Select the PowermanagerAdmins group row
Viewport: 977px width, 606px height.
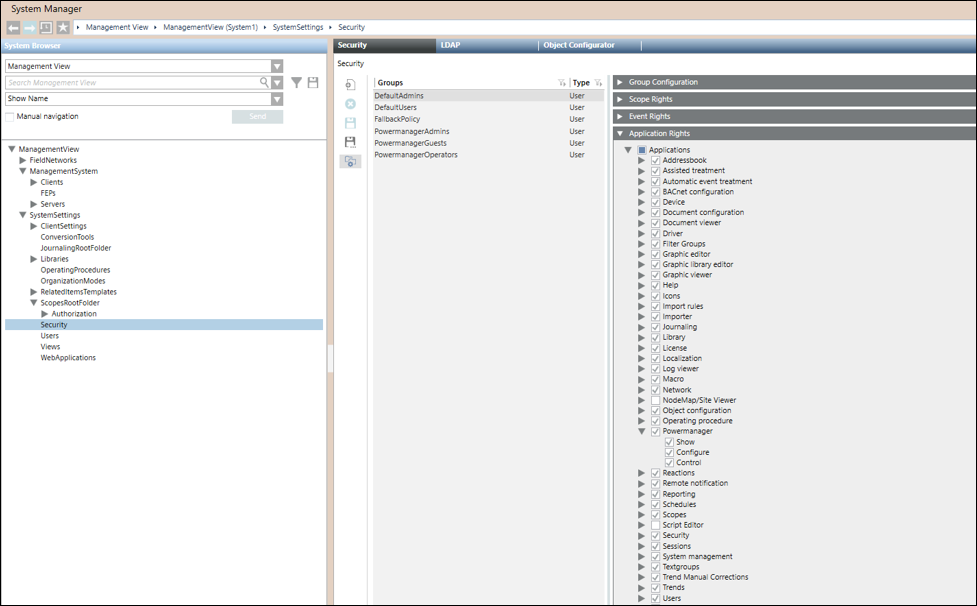point(412,131)
